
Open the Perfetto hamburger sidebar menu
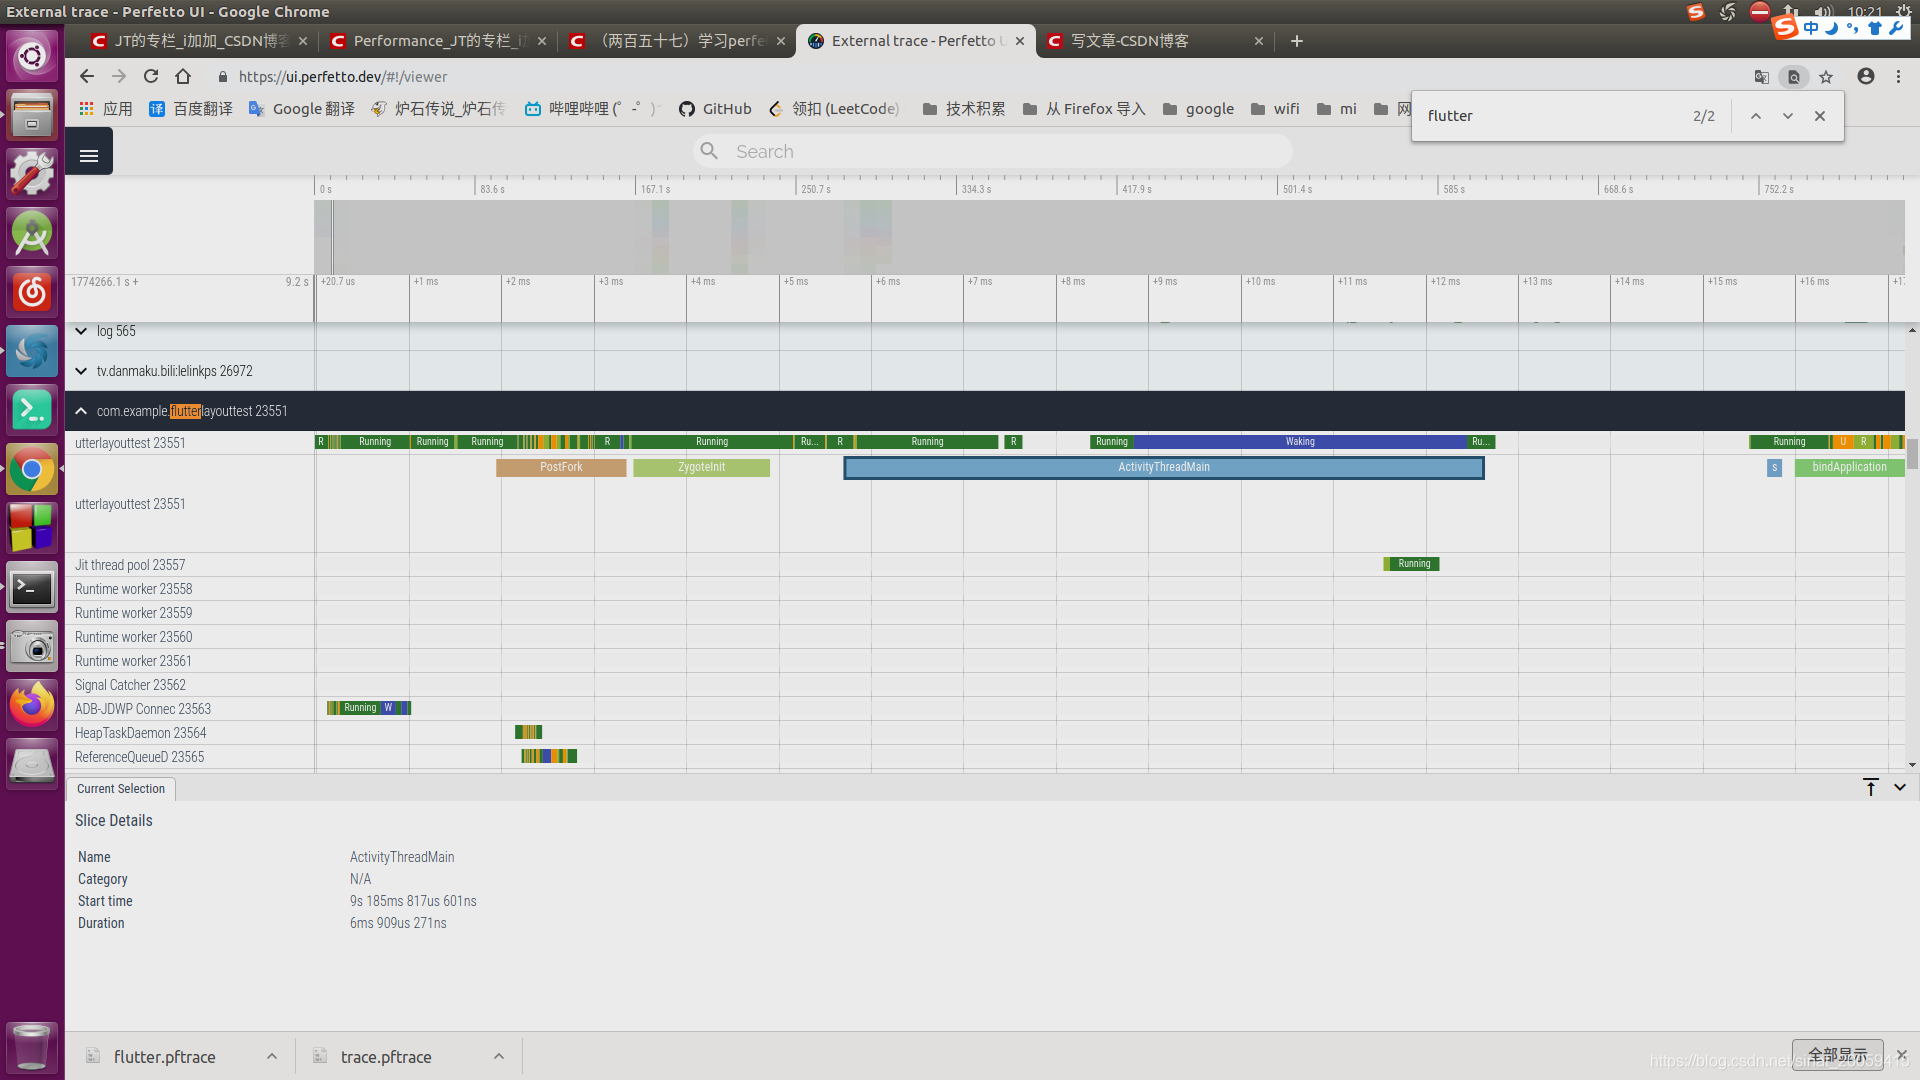pyautogui.click(x=89, y=155)
